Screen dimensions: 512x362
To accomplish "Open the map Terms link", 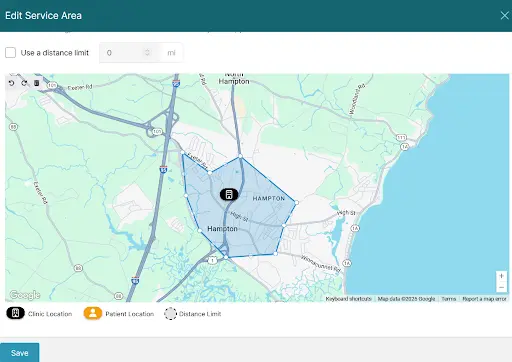I will click(449, 299).
